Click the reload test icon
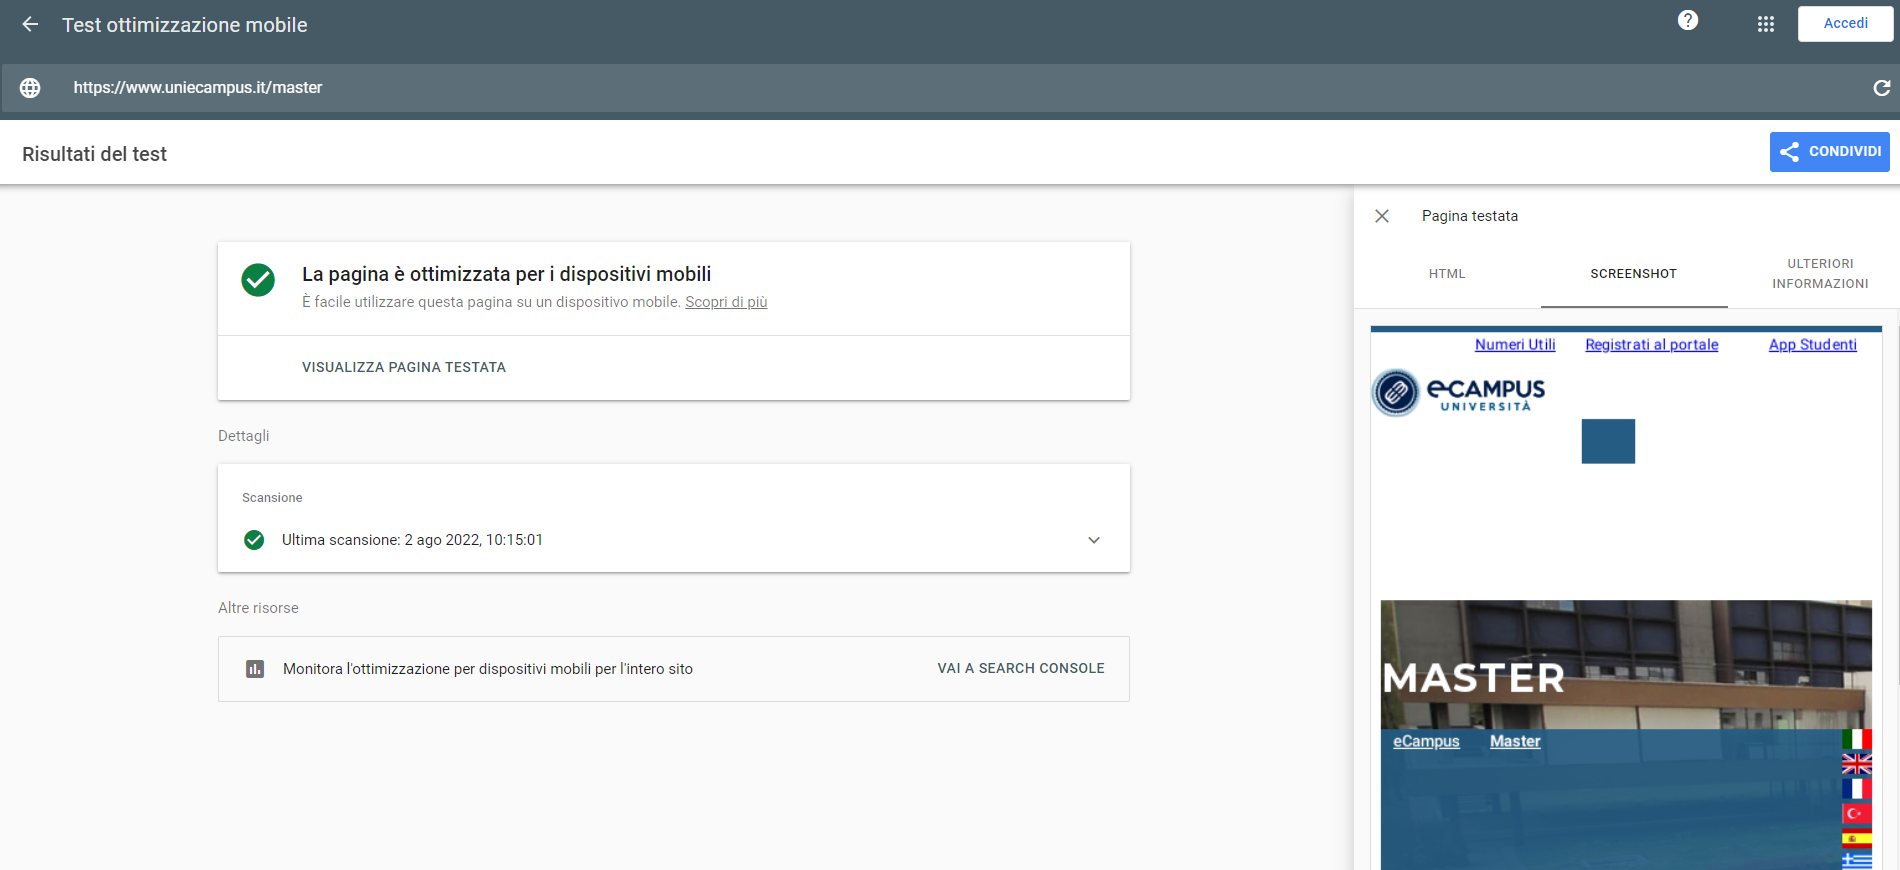The width and height of the screenshot is (1900, 870). tap(1881, 88)
